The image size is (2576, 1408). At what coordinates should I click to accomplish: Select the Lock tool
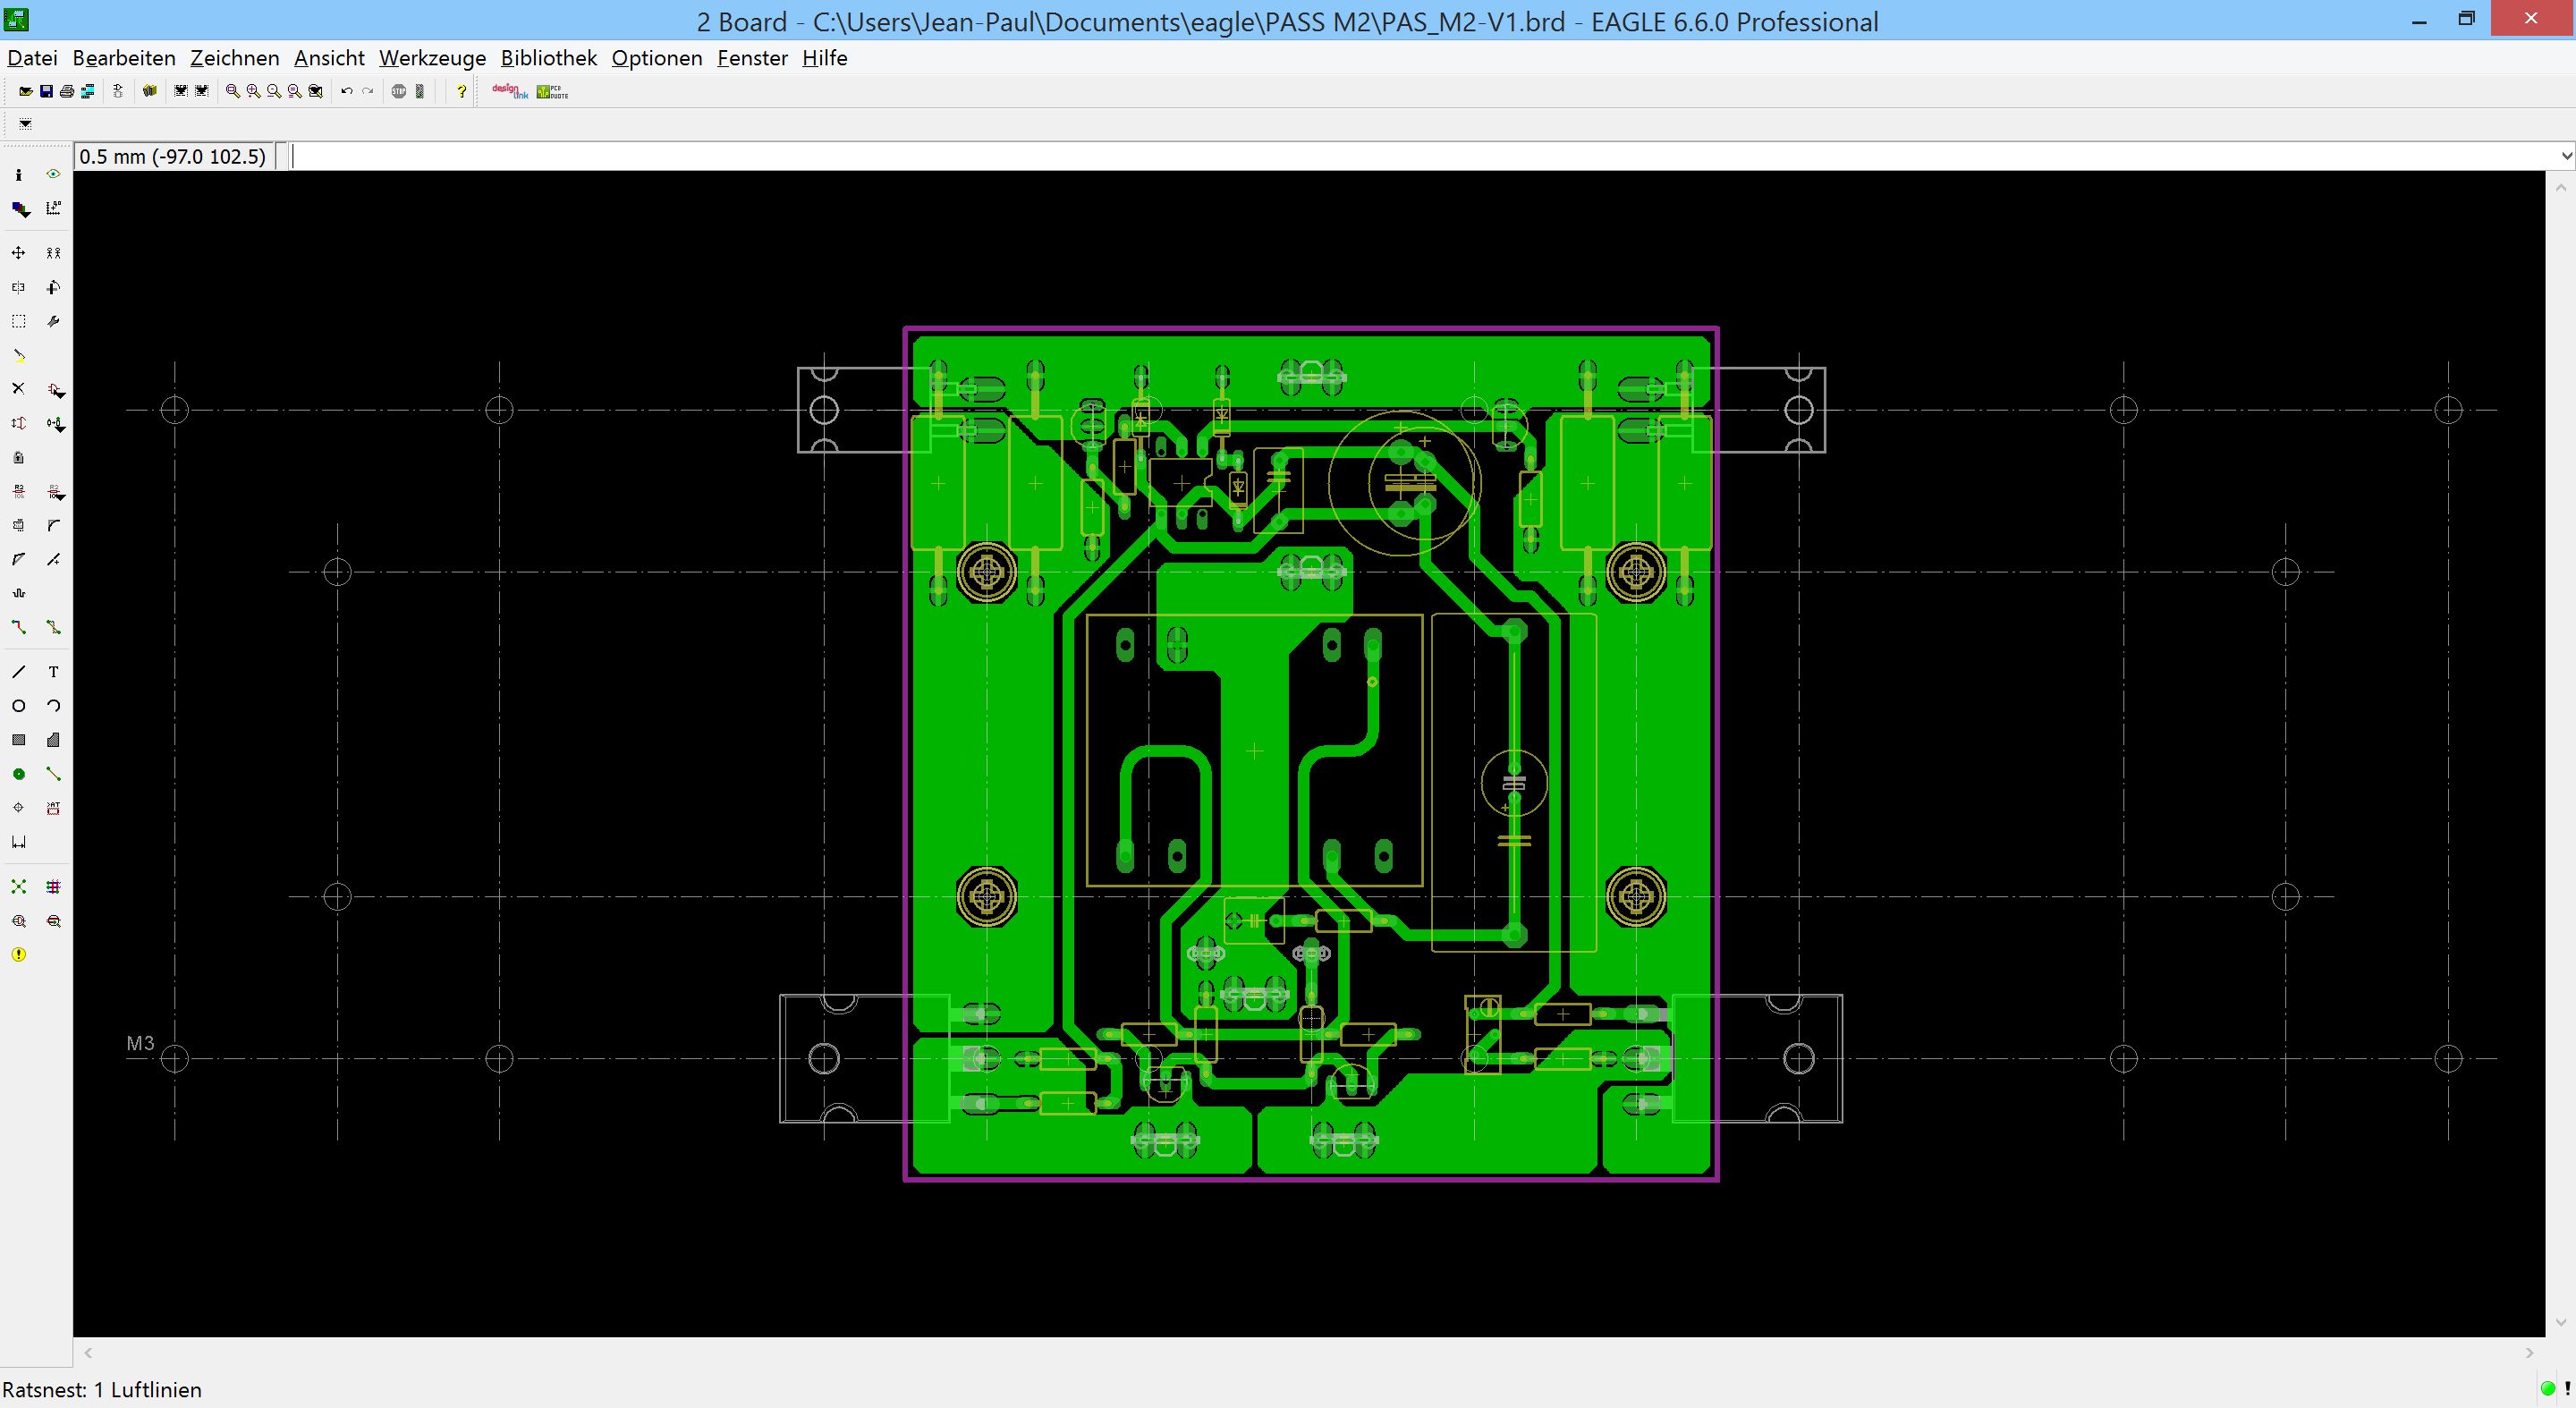pyautogui.click(x=18, y=457)
